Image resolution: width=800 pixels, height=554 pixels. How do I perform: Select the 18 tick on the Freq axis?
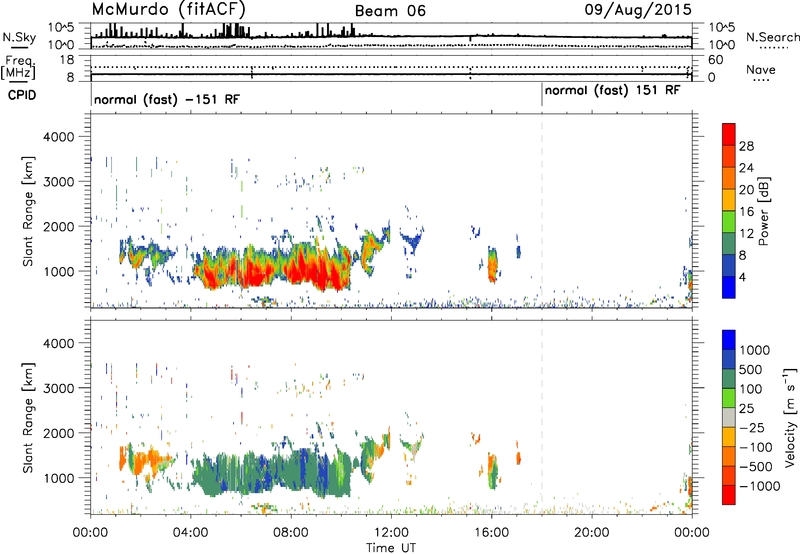tap(66, 60)
